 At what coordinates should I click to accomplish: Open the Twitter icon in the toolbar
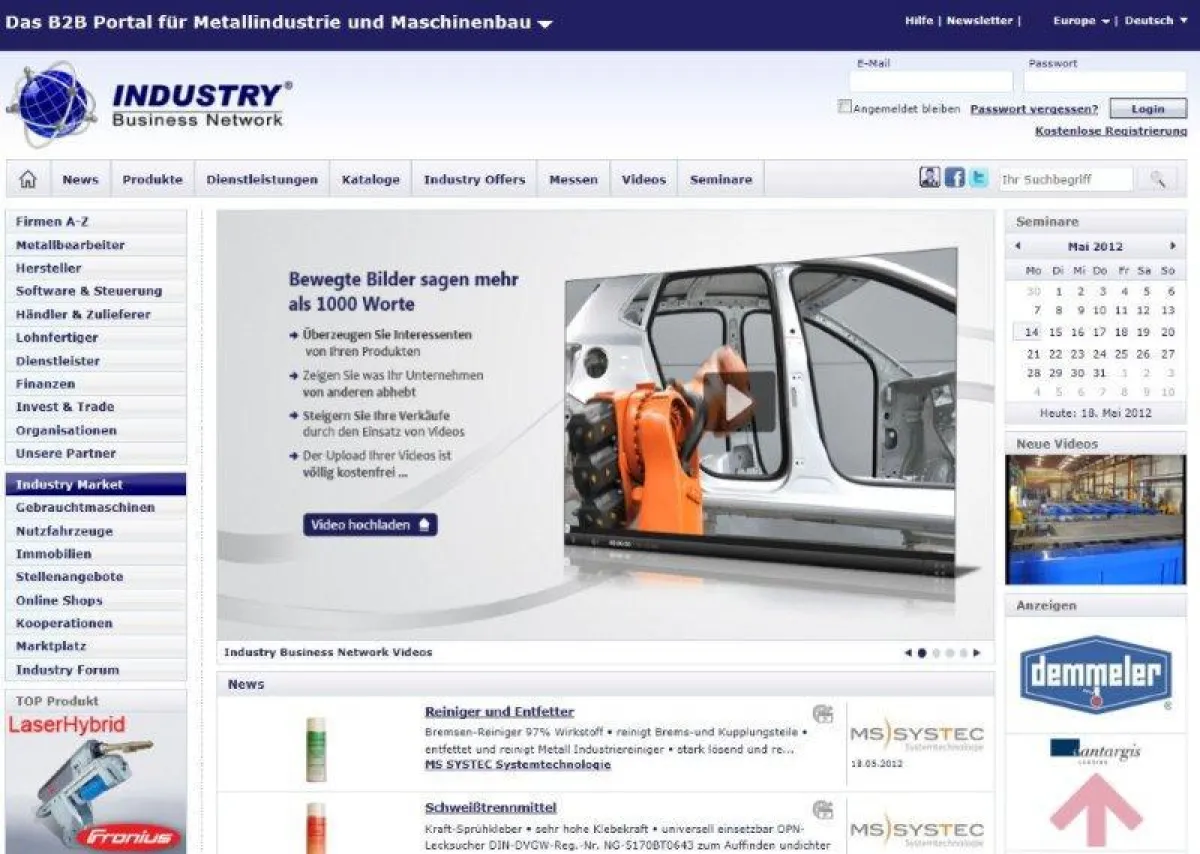click(977, 177)
